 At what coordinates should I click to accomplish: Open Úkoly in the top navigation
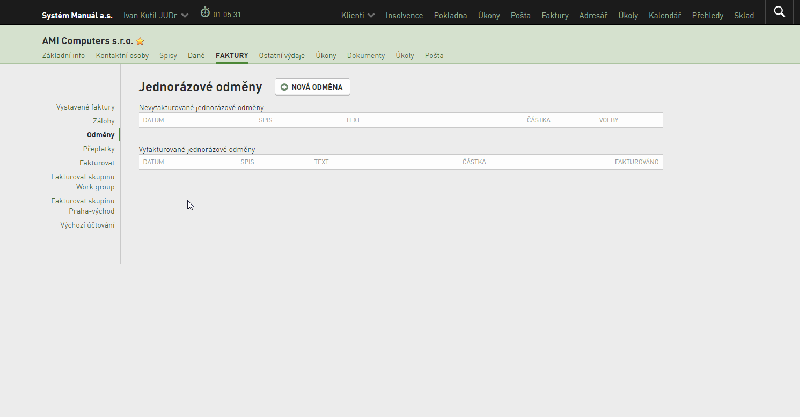click(x=628, y=15)
